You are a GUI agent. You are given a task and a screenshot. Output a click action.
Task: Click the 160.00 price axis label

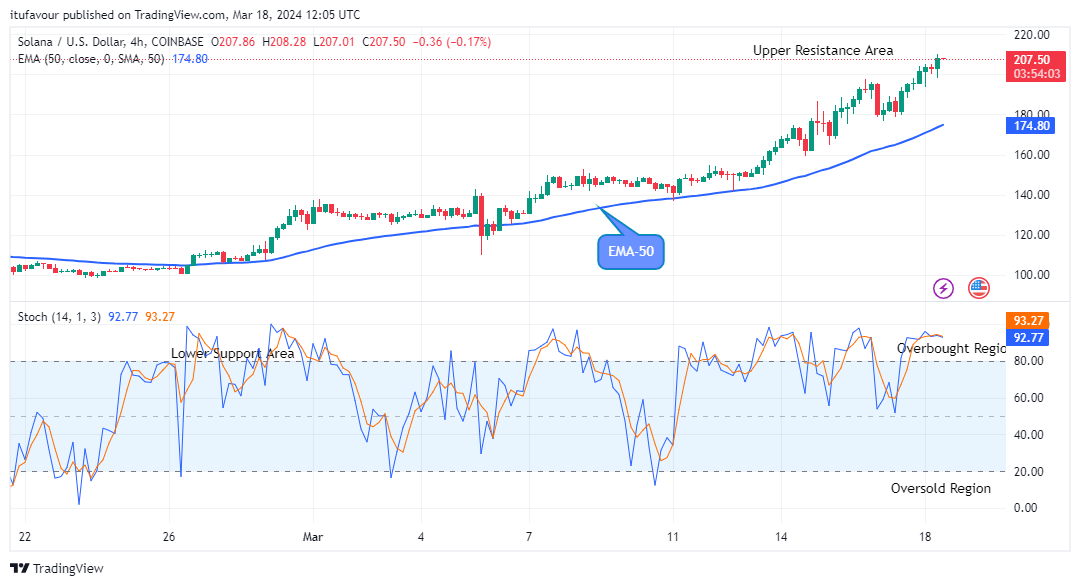point(1032,155)
